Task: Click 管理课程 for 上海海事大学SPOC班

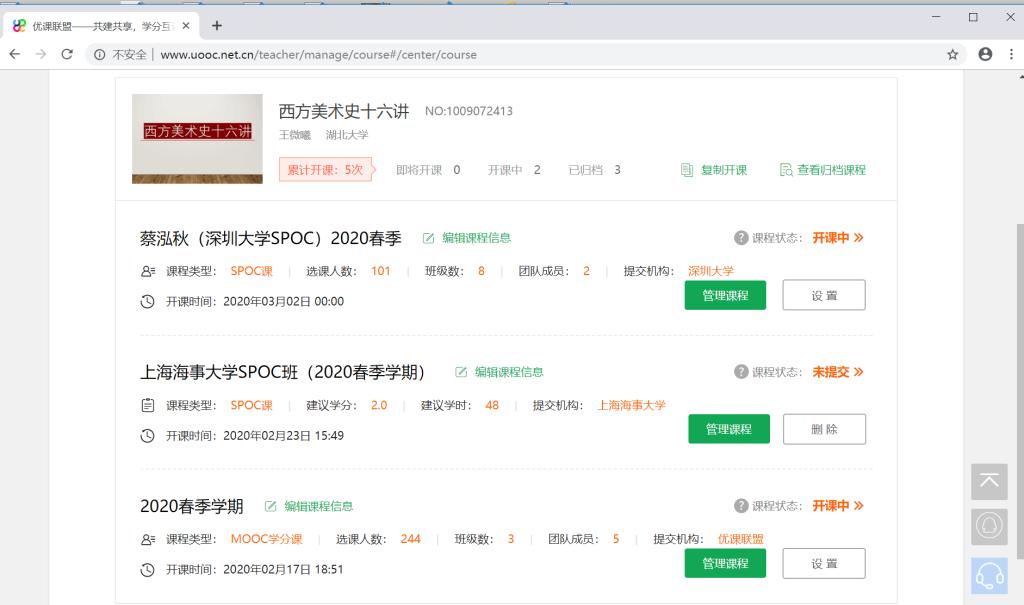Action: (729, 429)
